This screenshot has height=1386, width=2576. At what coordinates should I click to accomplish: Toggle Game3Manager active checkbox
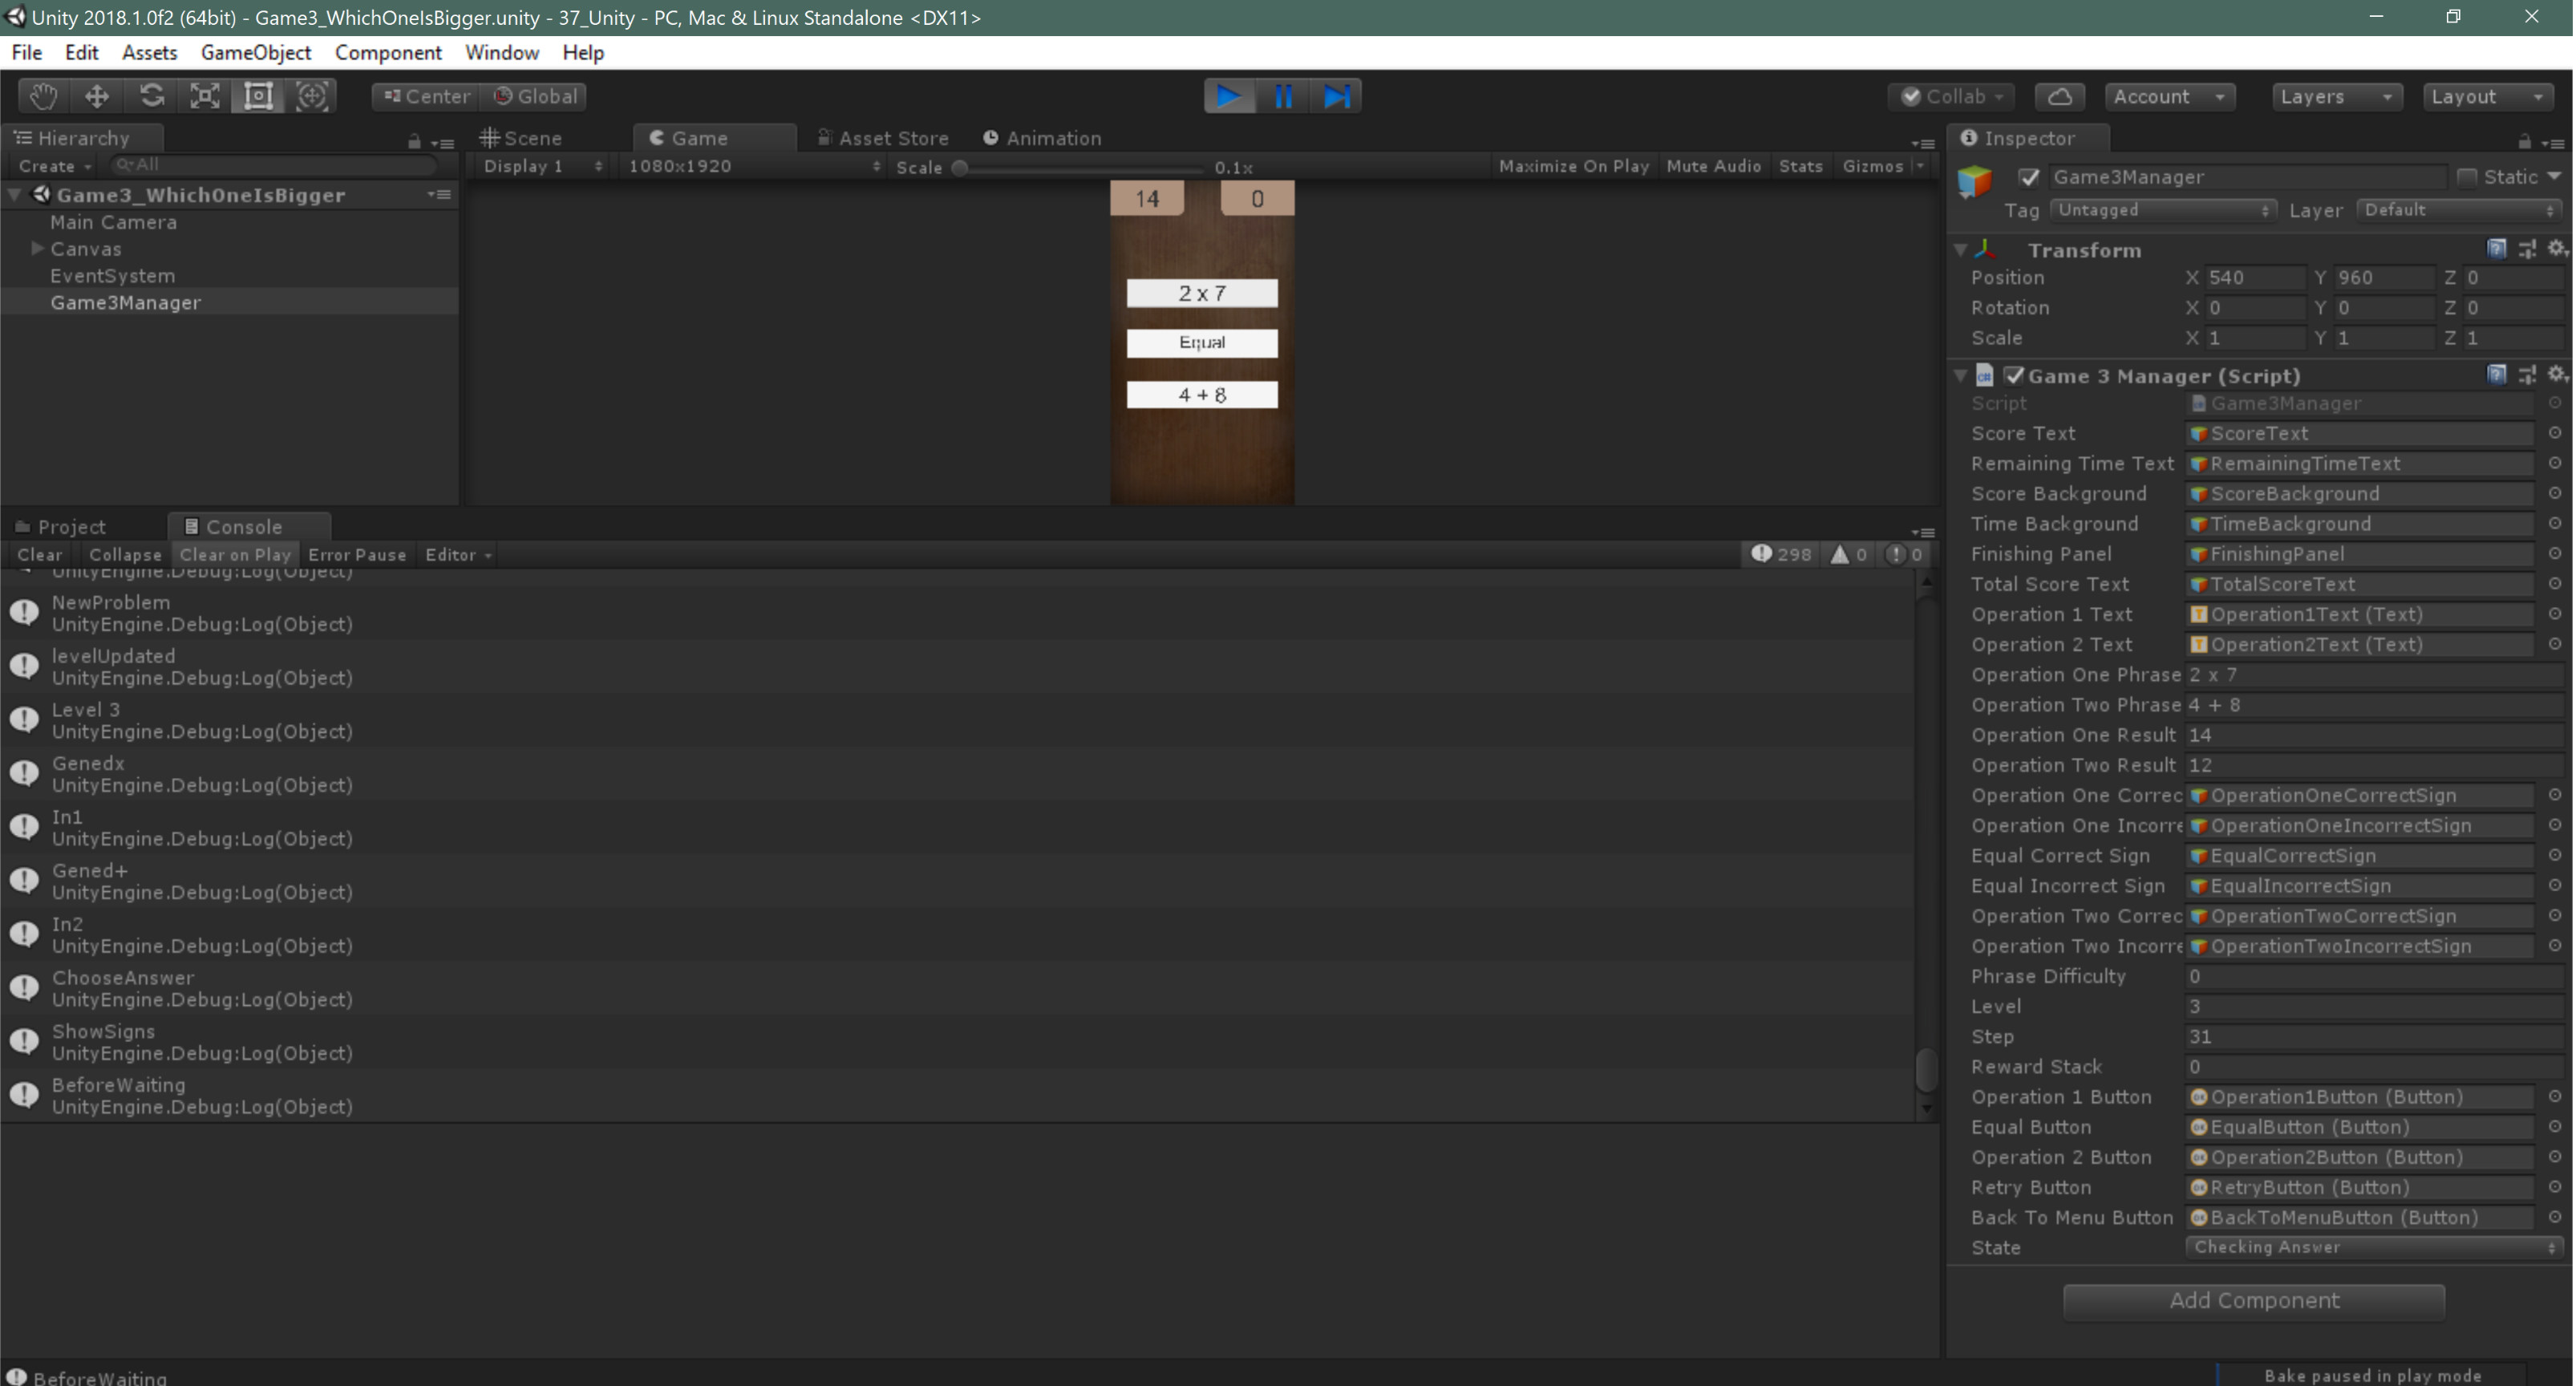[x=2029, y=177]
